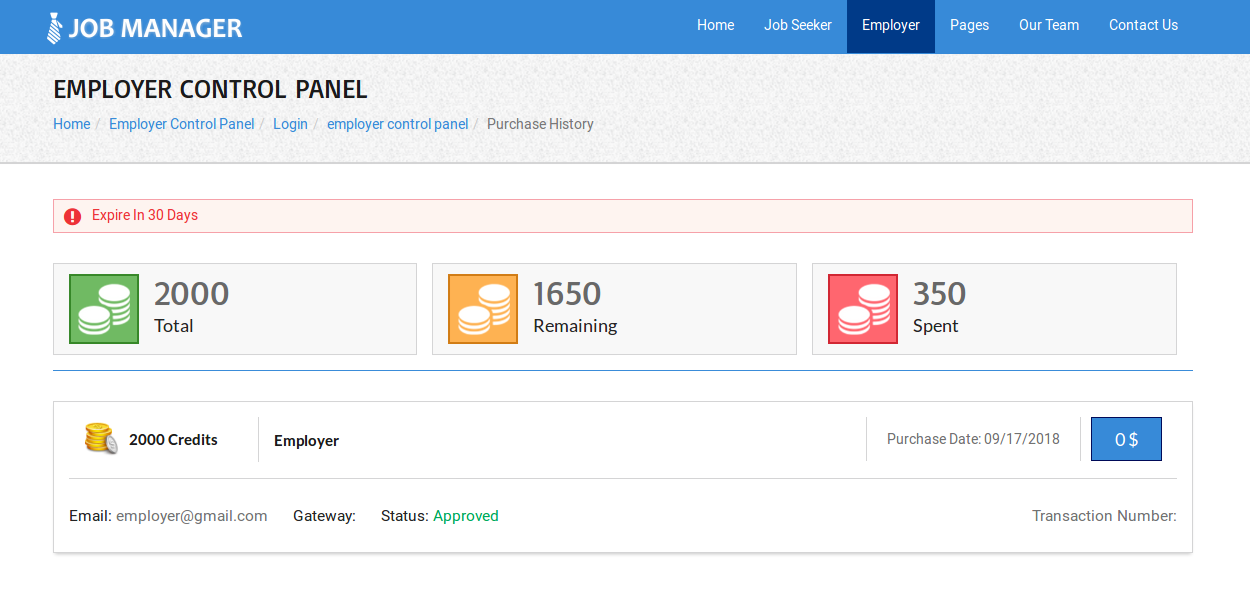Click the red expiry warning icon
This screenshot has width=1250, height=607.
point(72,216)
